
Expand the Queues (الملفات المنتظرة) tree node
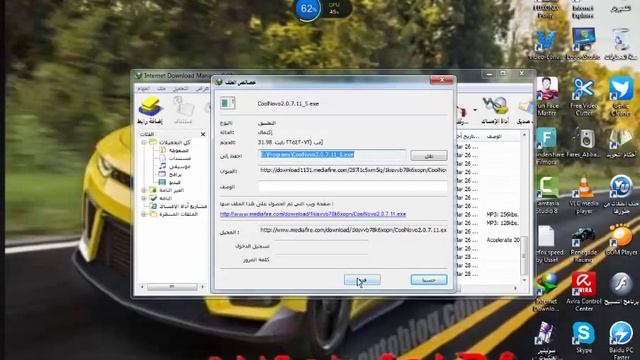(x=144, y=214)
